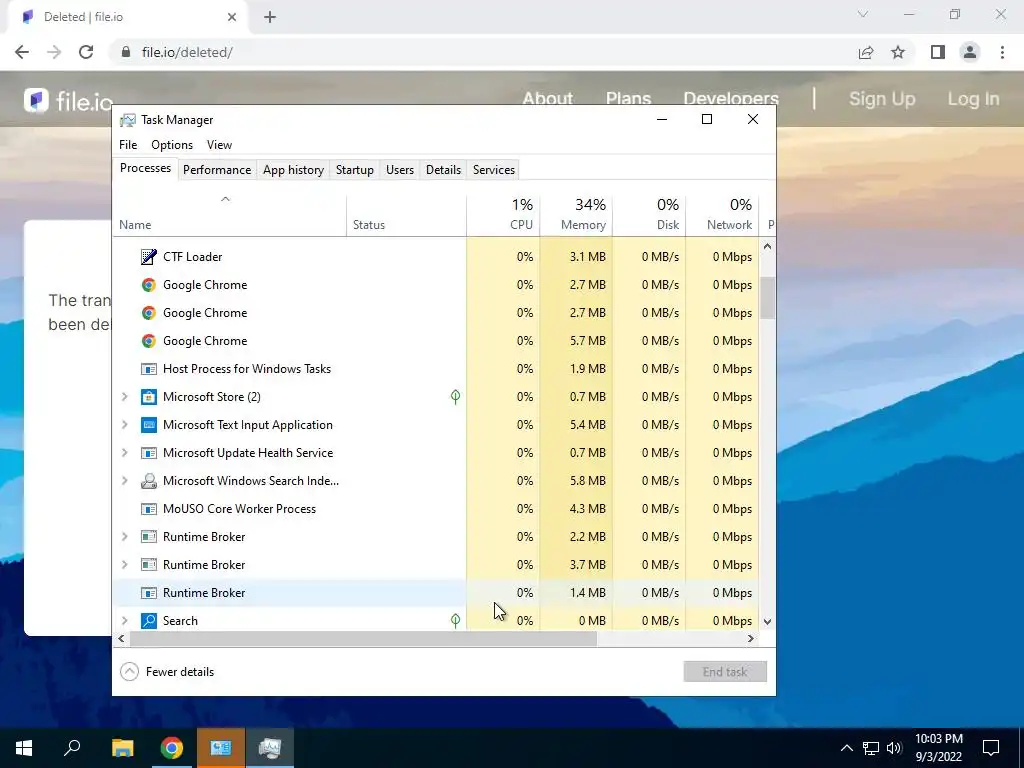Switch to the Users tab

[400, 170]
